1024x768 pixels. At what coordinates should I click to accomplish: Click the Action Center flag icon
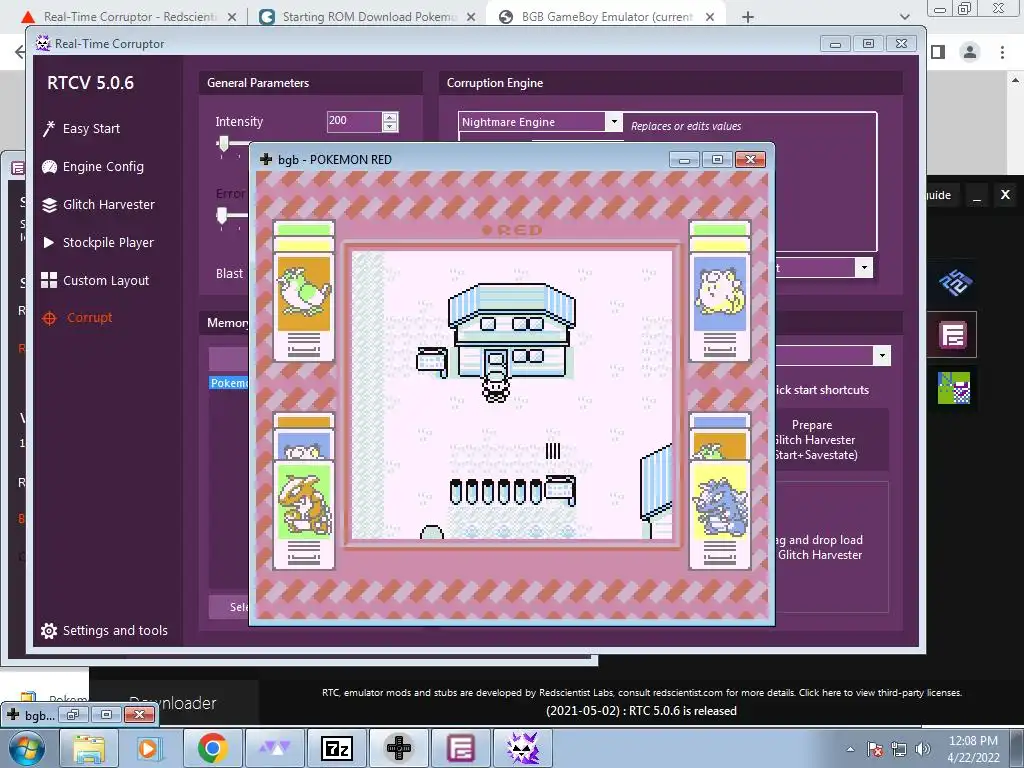875,749
